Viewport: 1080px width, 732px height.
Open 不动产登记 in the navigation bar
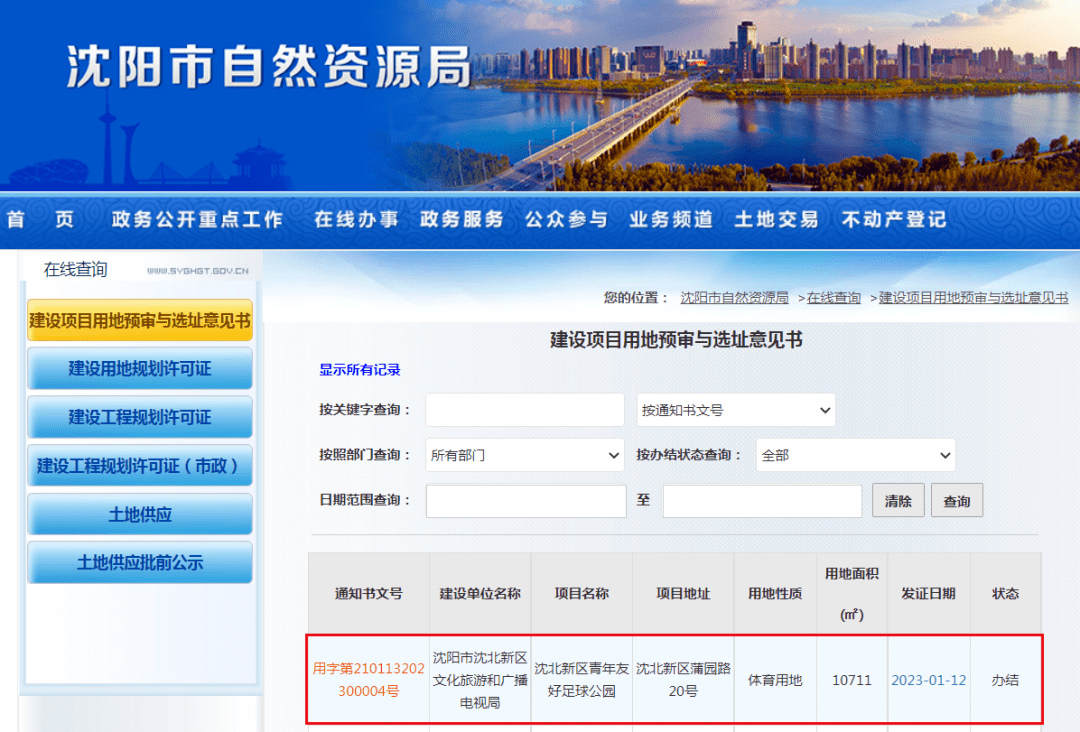[894, 219]
